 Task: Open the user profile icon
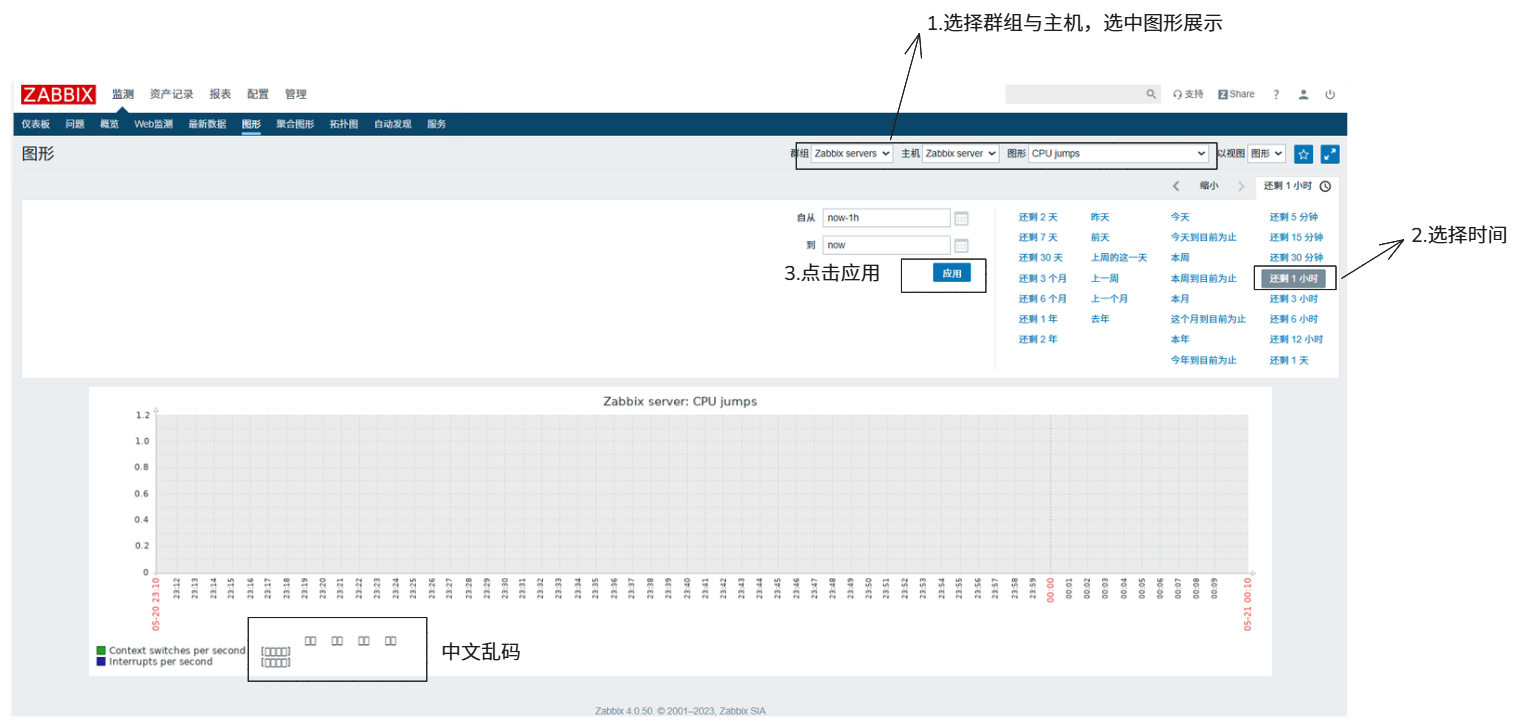1303,94
